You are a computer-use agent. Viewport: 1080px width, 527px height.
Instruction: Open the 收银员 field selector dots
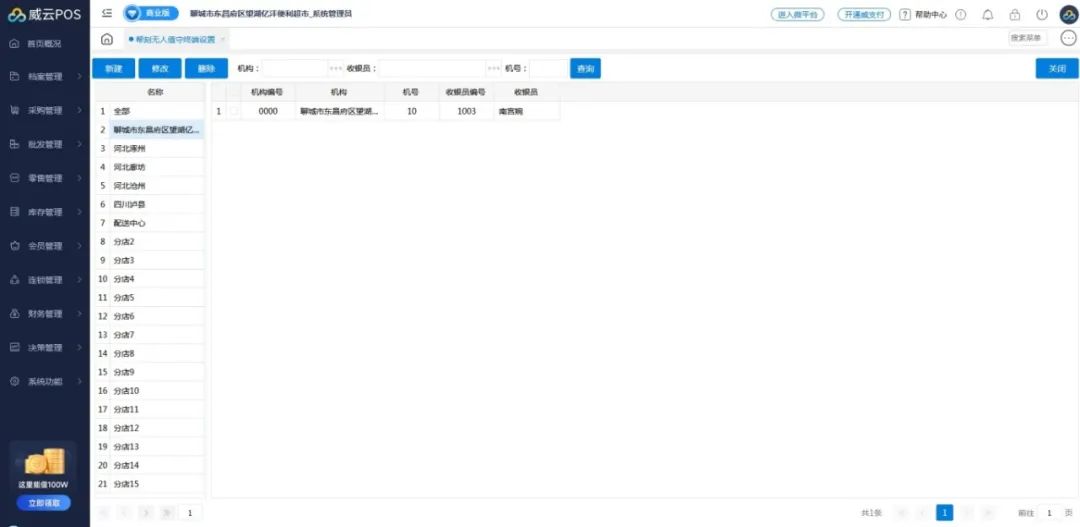coord(493,69)
